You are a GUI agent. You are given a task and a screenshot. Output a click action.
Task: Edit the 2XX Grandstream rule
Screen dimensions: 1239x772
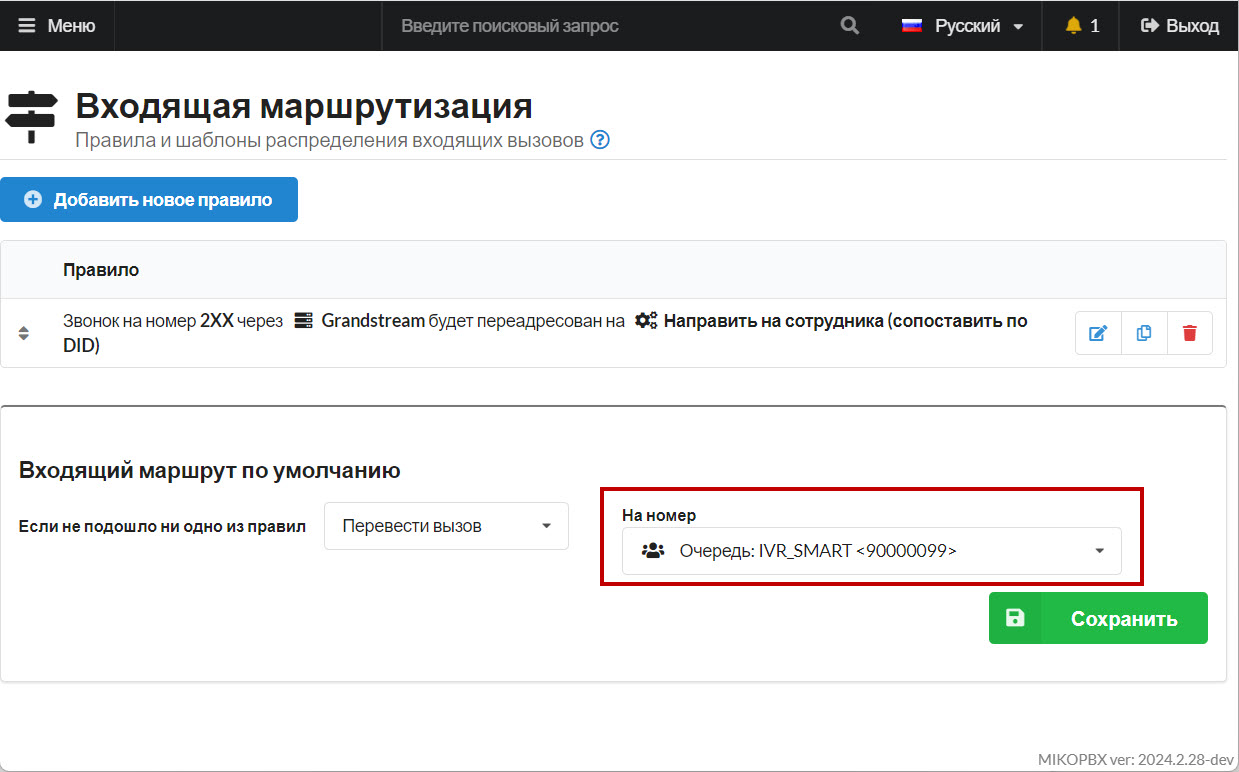click(x=1098, y=333)
